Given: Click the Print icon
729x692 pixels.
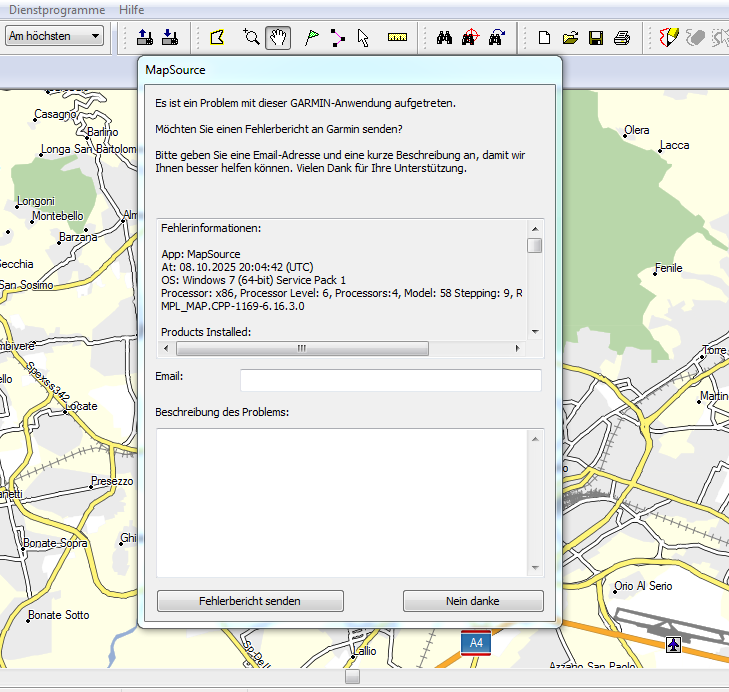Looking at the screenshot, I should tap(621, 38).
